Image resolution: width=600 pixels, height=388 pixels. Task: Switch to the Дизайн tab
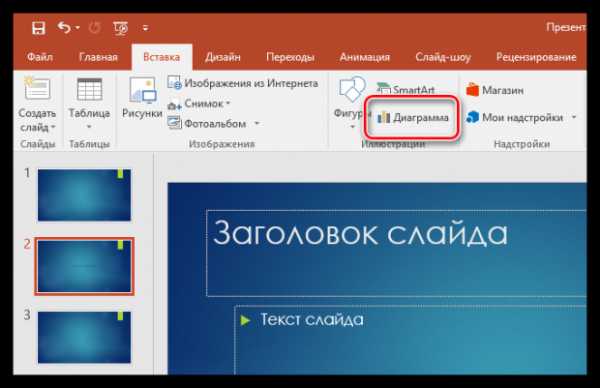[223, 57]
